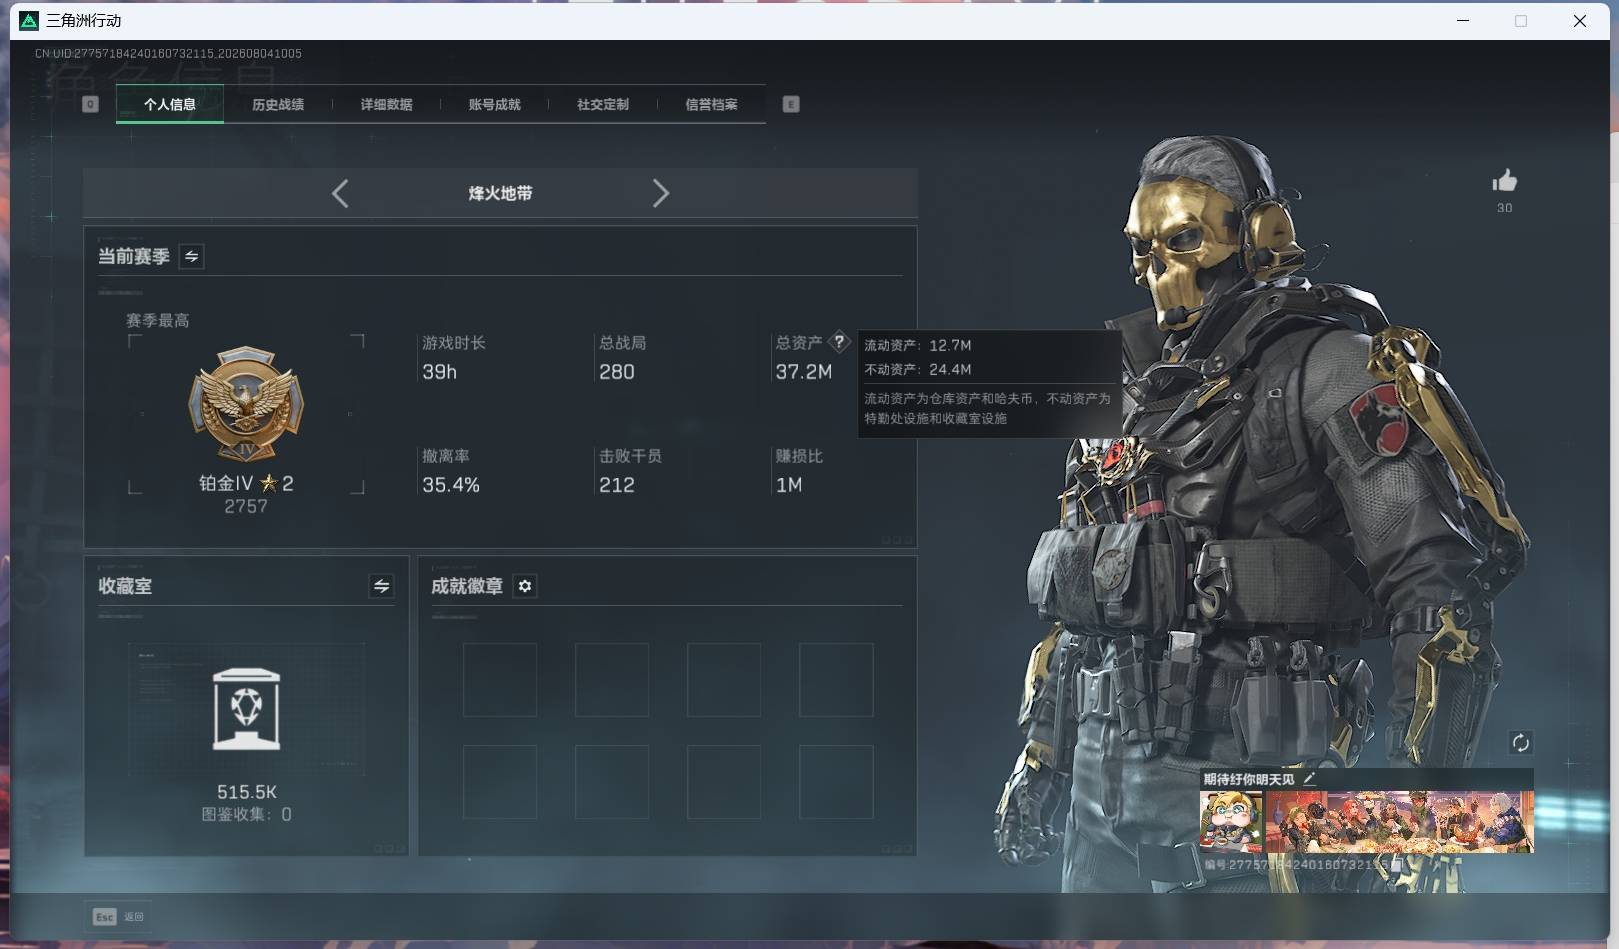Click the 流动资产 12.7M tooltip line
1619x949 pixels.
click(x=918, y=345)
